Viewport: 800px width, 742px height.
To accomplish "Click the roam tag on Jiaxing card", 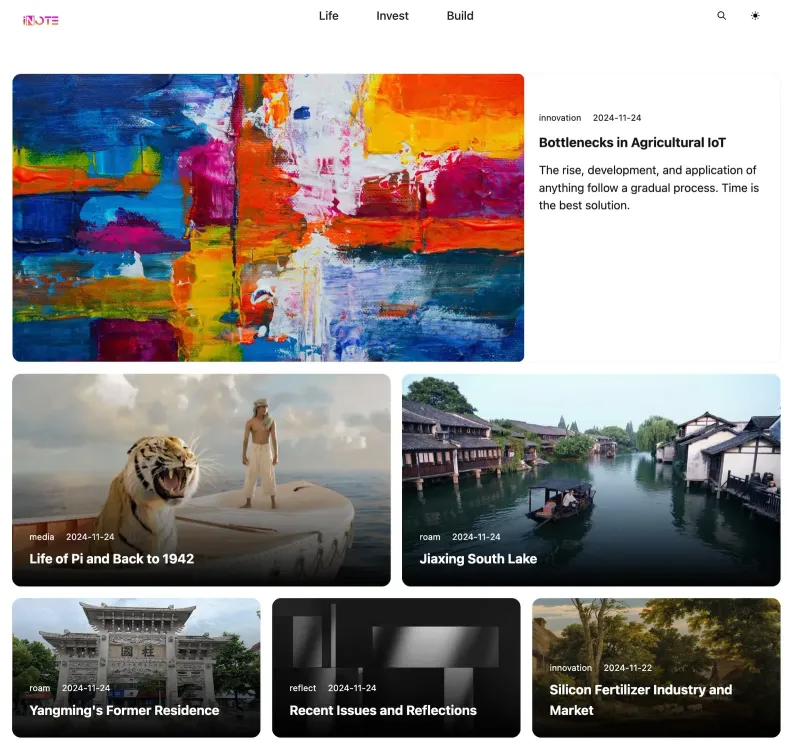I will coord(430,537).
